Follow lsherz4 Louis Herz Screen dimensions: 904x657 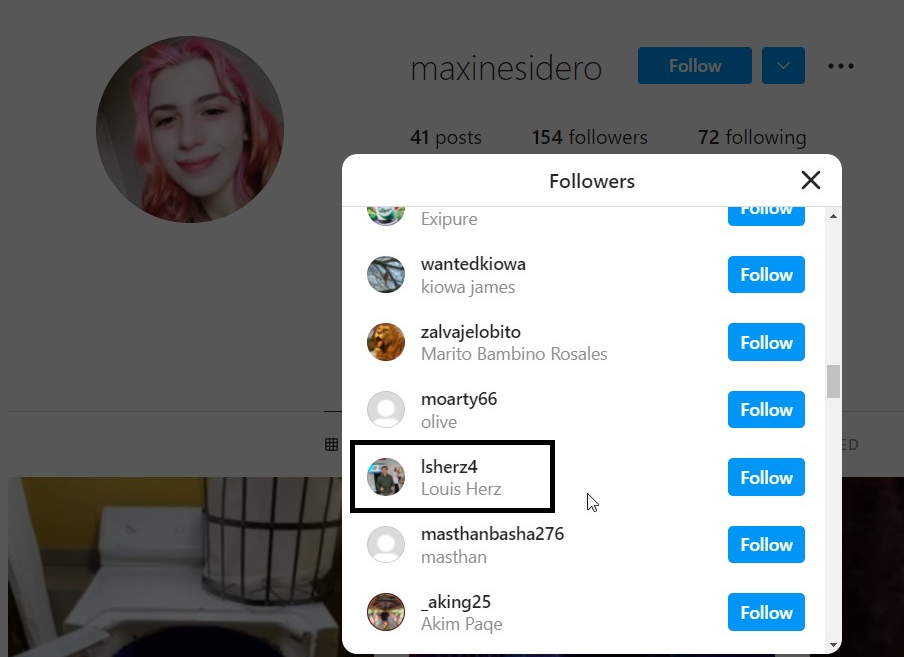pyautogui.click(x=766, y=477)
